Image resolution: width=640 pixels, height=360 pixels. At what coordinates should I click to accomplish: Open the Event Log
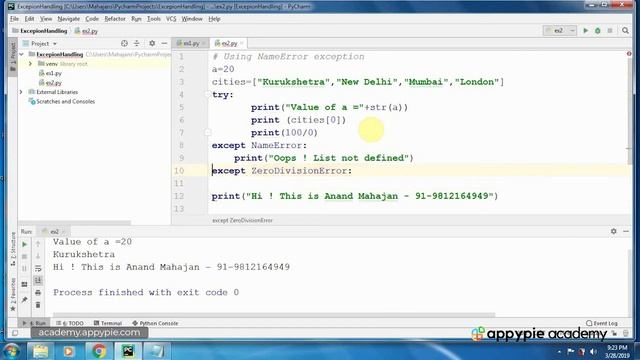pyautogui.click(x=602, y=323)
